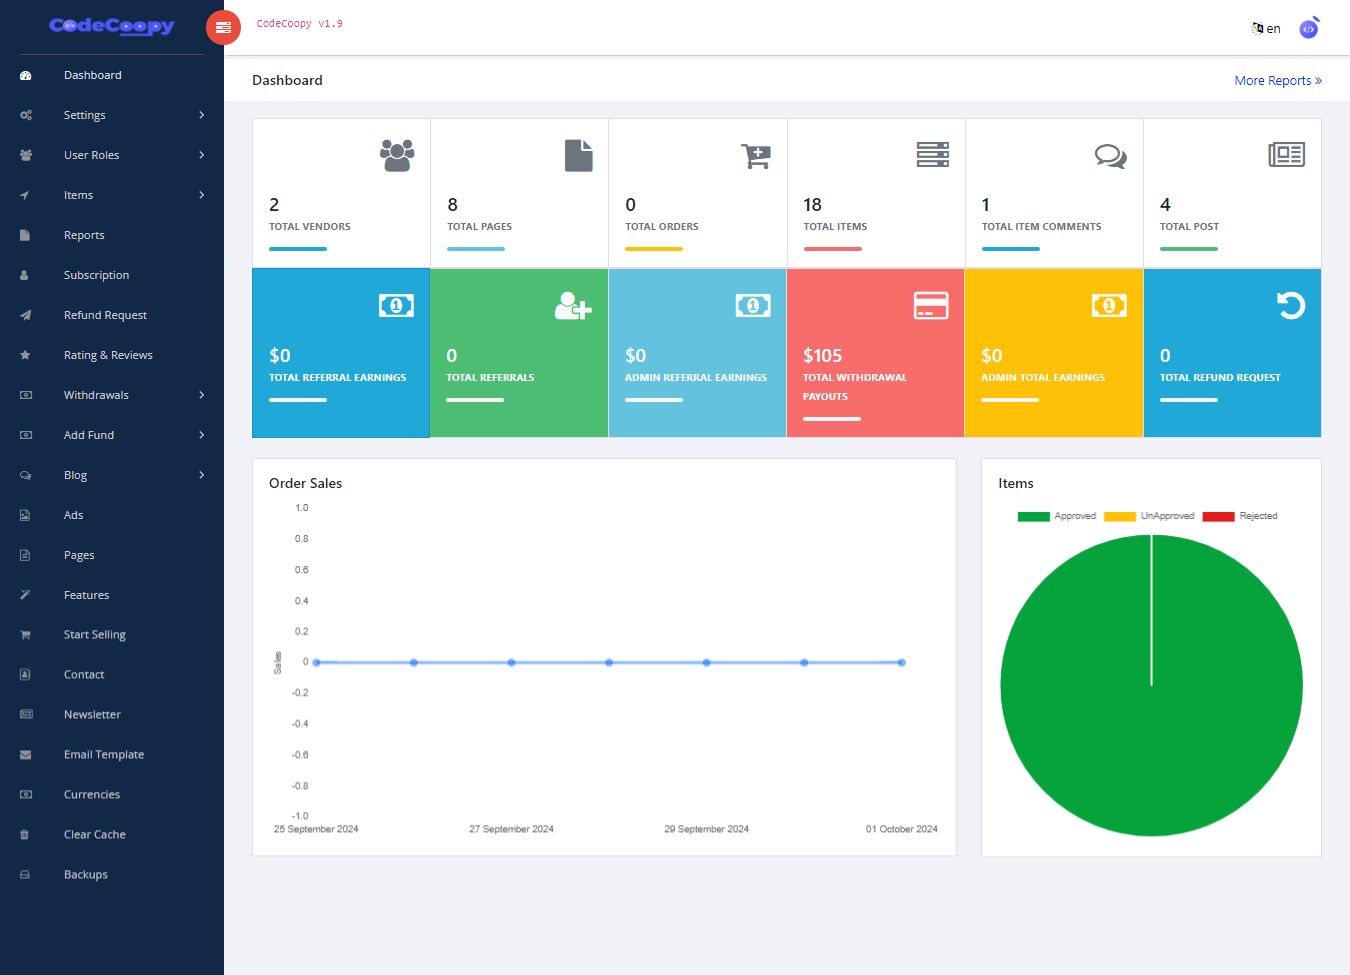Image resolution: width=1350 pixels, height=975 pixels.
Task: Expand the User Roles submenu chevron
Action: point(202,155)
